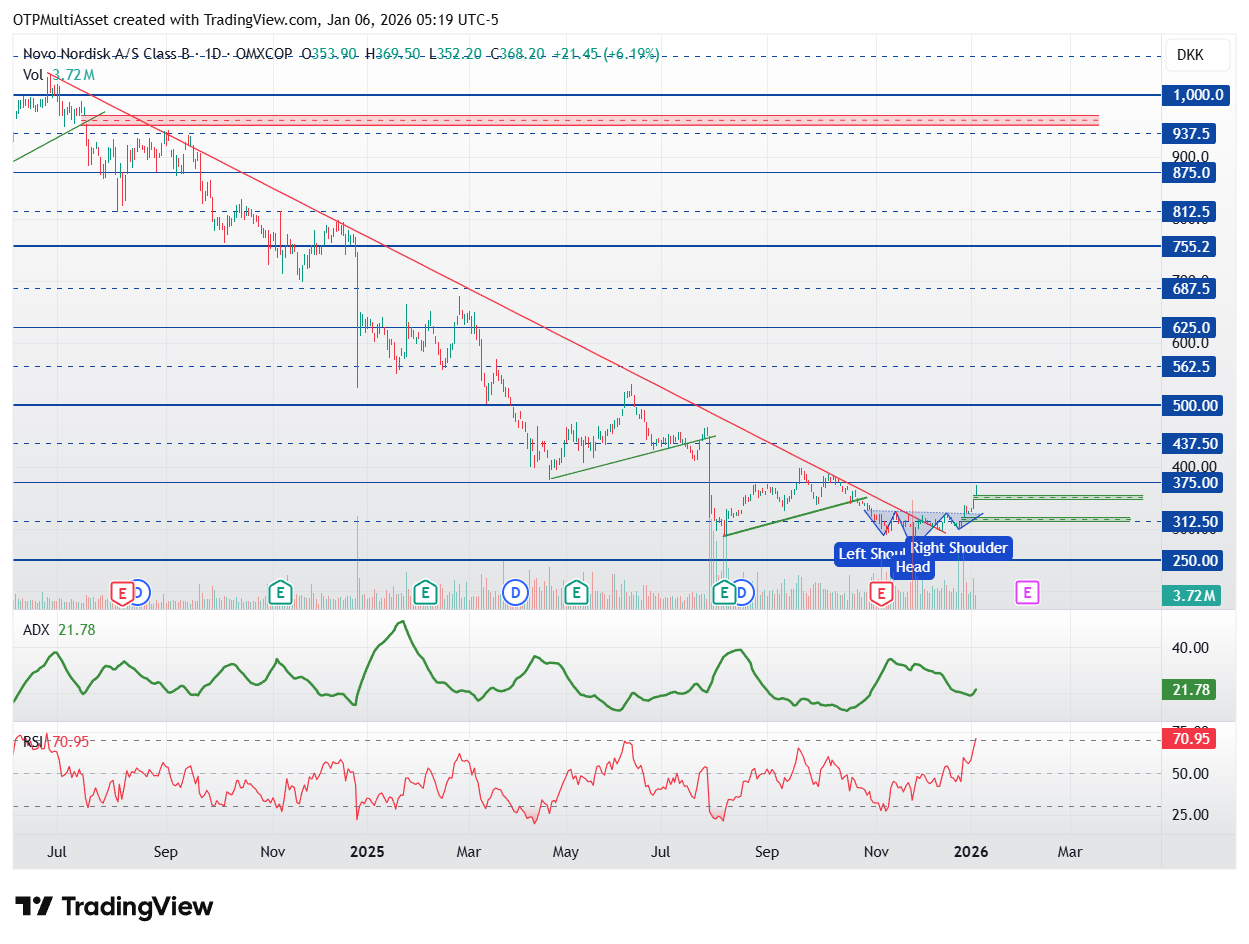Select the green 3.72 M volume tag
The height and width of the screenshot is (944, 1249).
point(1192,596)
